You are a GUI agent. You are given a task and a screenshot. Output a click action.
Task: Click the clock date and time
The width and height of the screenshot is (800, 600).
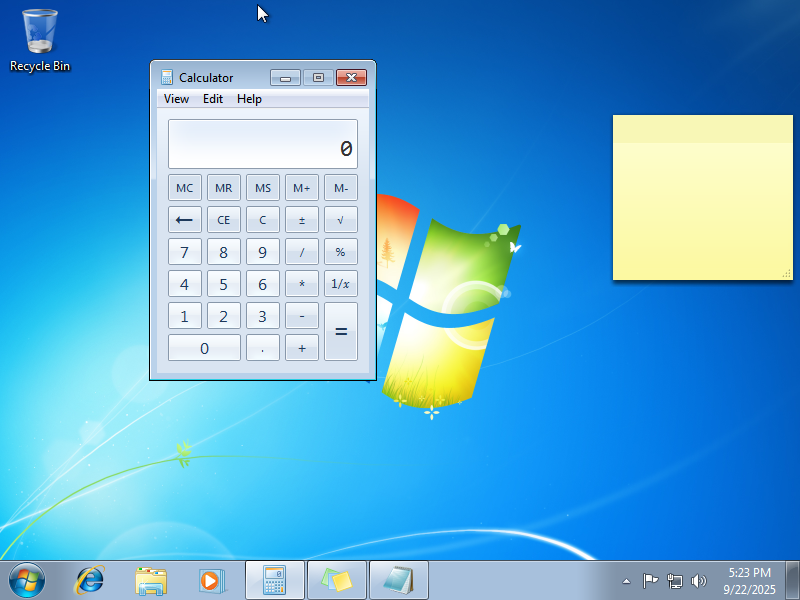pos(749,581)
